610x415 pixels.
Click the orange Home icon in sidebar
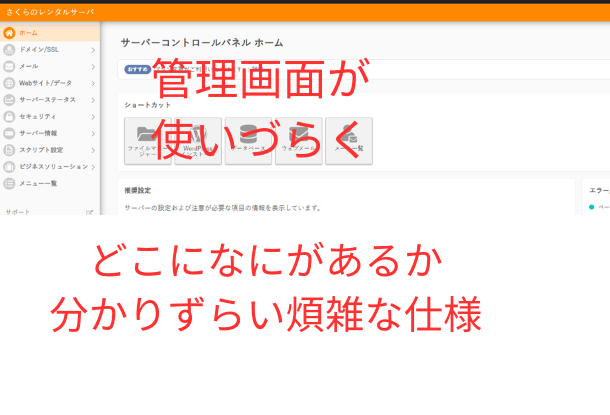point(9,33)
